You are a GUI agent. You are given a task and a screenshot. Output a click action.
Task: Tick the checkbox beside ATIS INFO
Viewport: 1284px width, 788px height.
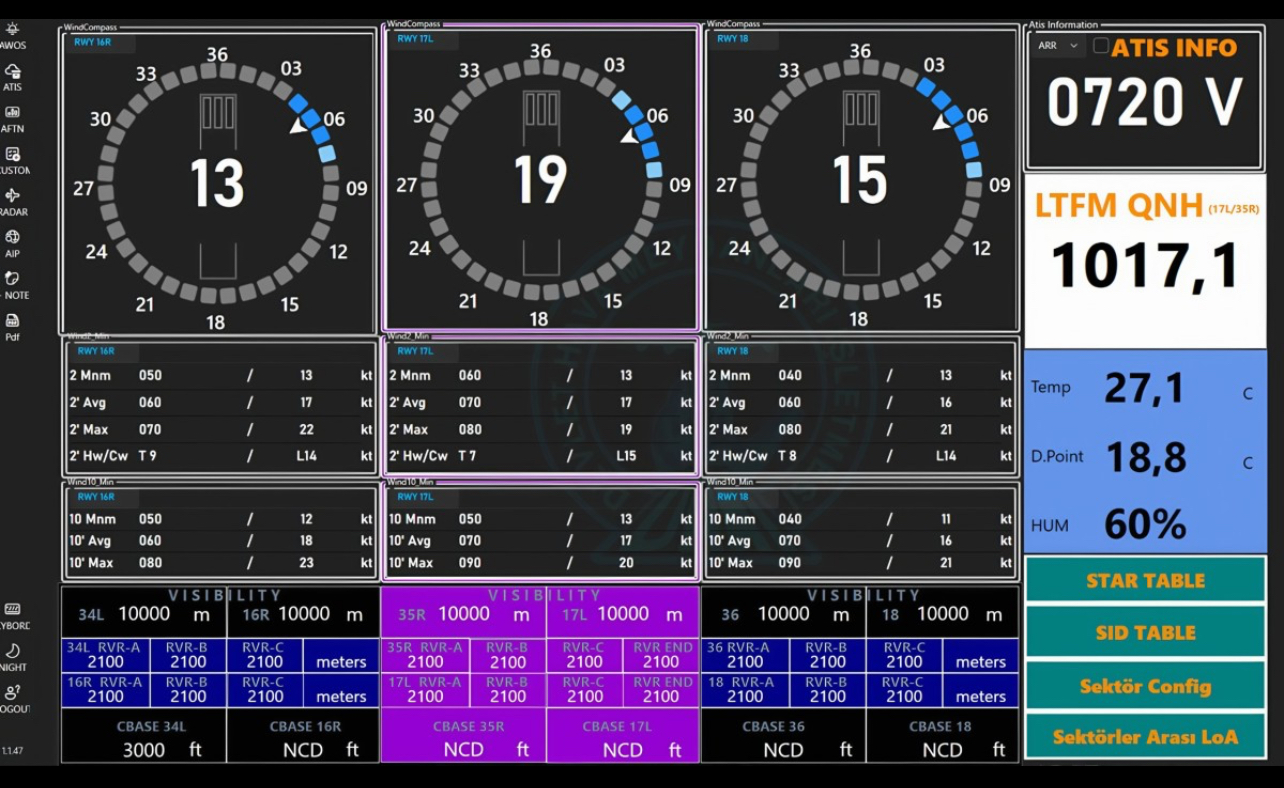(x=1101, y=46)
